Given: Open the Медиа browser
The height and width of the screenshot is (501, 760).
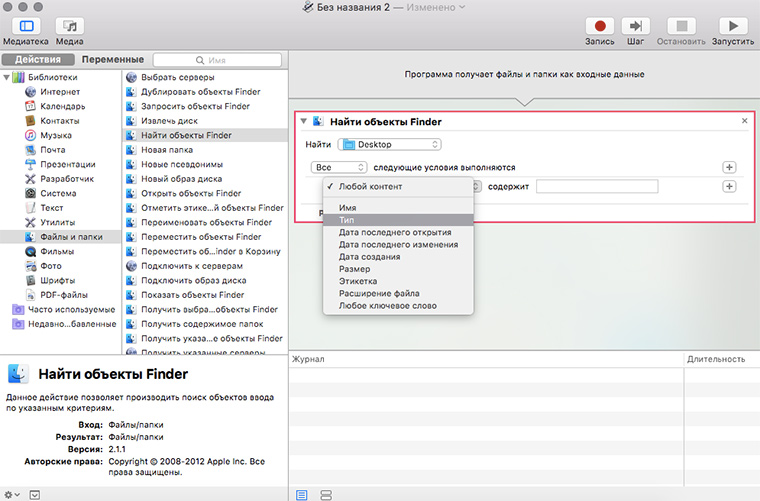Looking at the screenshot, I should point(70,26).
